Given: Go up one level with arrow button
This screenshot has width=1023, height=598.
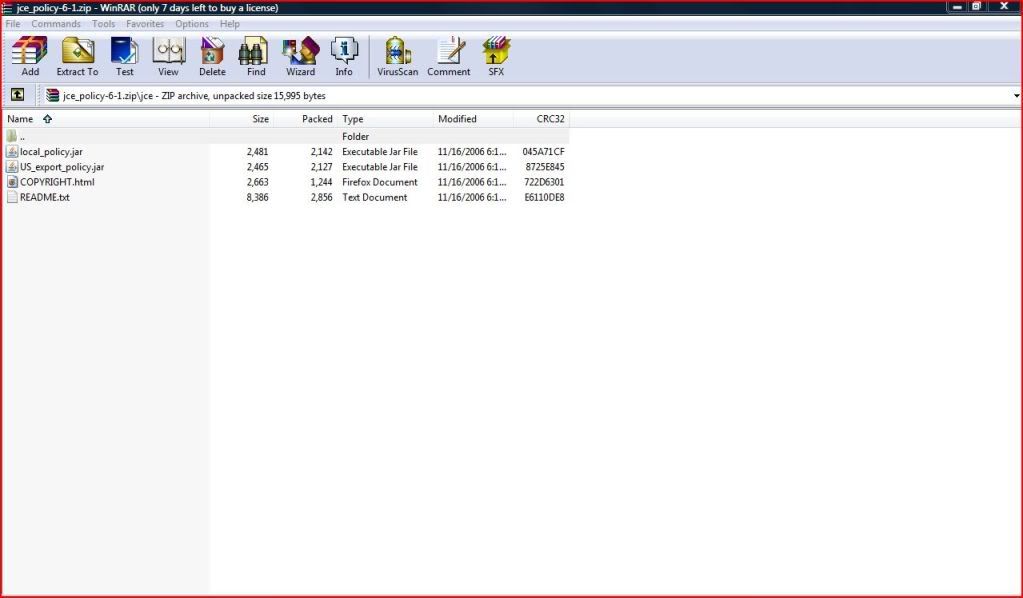Looking at the screenshot, I should 18,95.
